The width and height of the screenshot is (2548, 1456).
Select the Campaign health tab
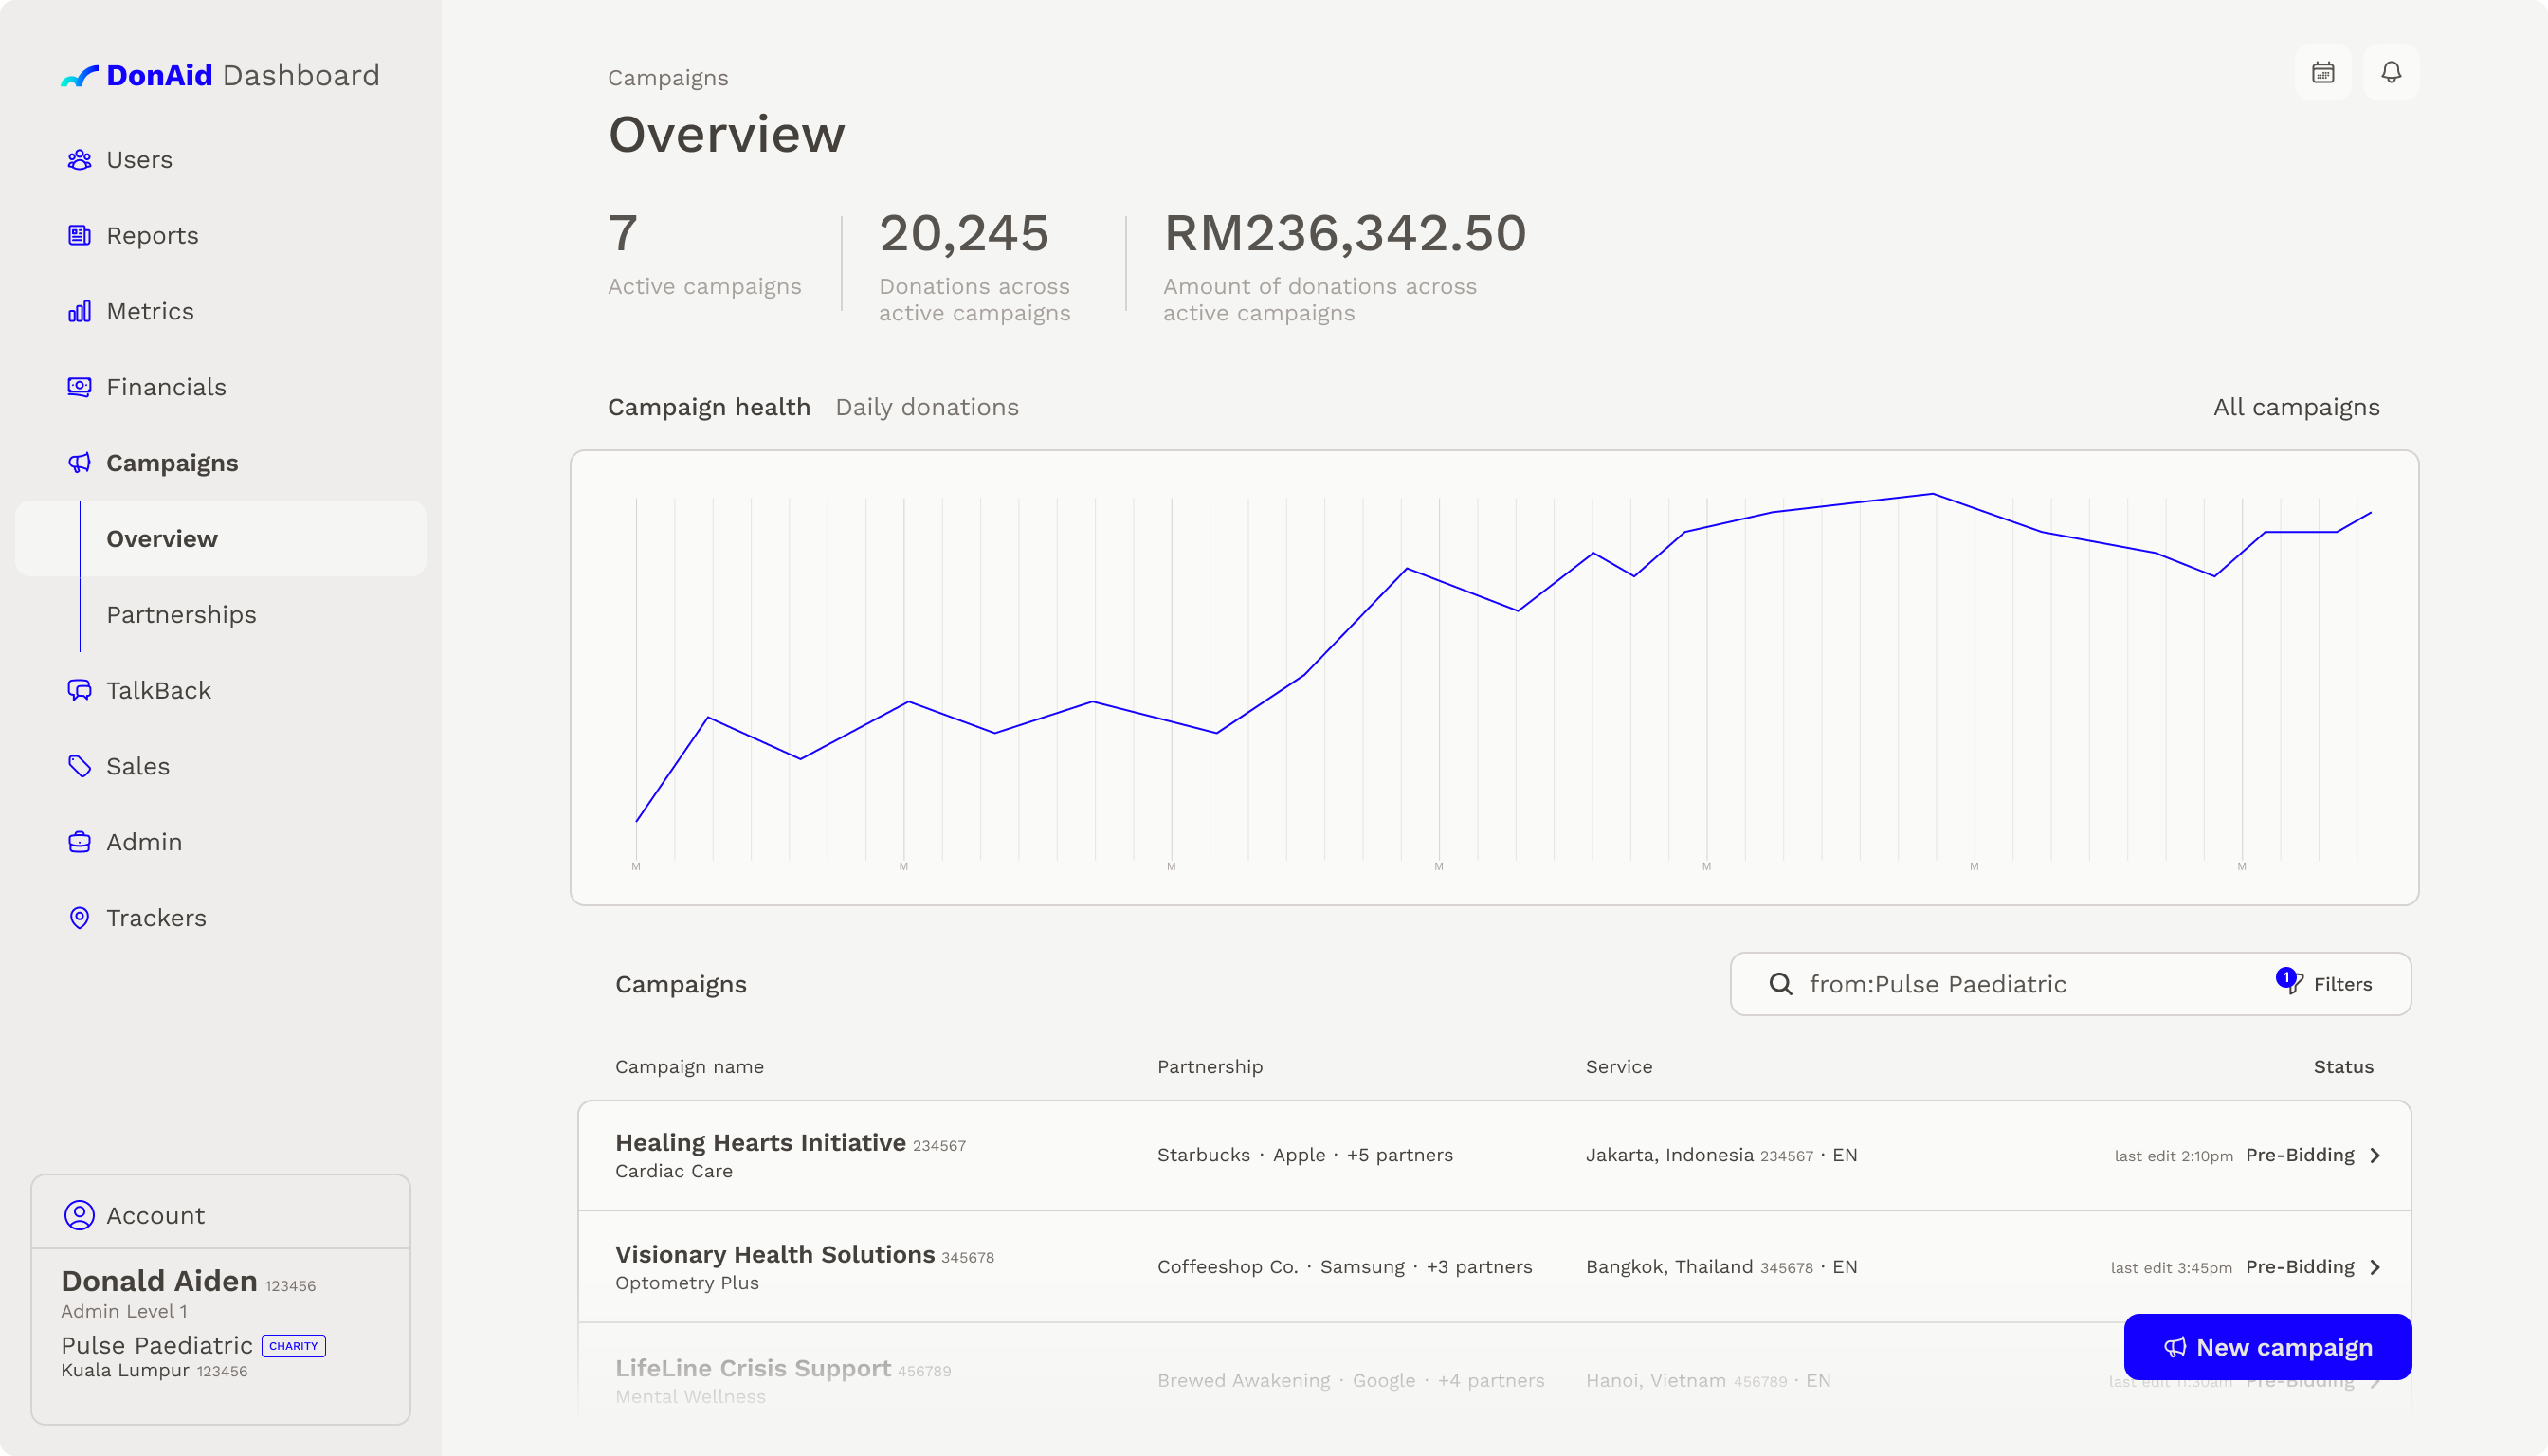[x=708, y=407]
